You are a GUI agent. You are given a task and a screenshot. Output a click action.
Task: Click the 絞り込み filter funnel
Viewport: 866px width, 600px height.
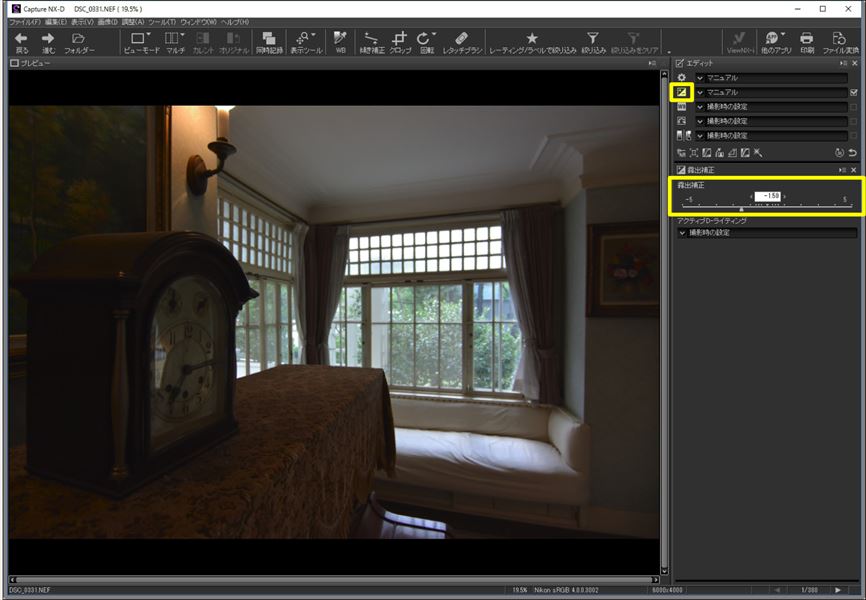593,42
